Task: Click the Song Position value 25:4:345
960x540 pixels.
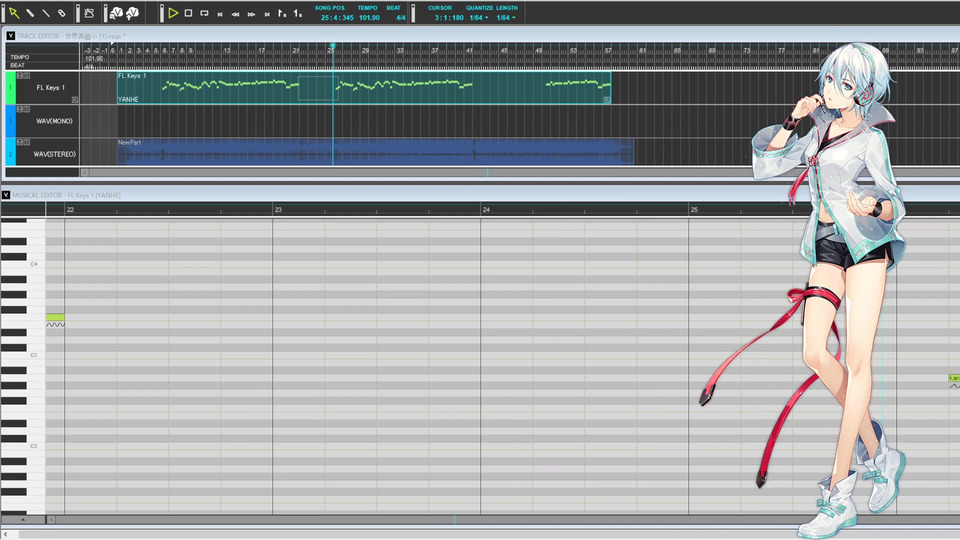Action: (337, 18)
